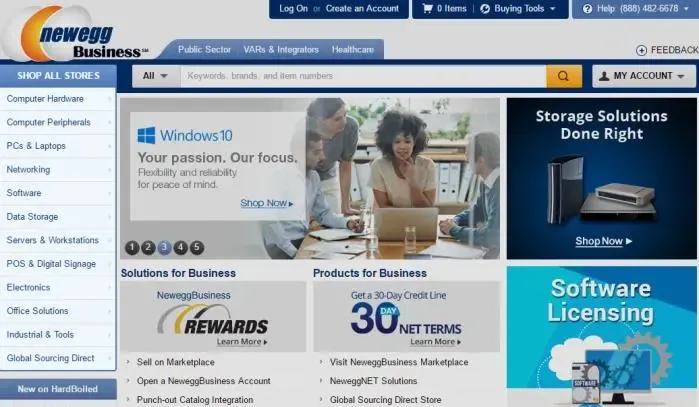Click the keyword search input field
The width and height of the screenshot is (699, 407).
click(363, 76)
